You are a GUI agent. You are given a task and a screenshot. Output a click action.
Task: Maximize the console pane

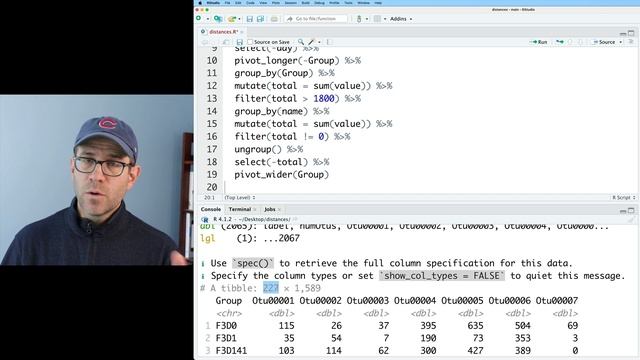(631, 211)
